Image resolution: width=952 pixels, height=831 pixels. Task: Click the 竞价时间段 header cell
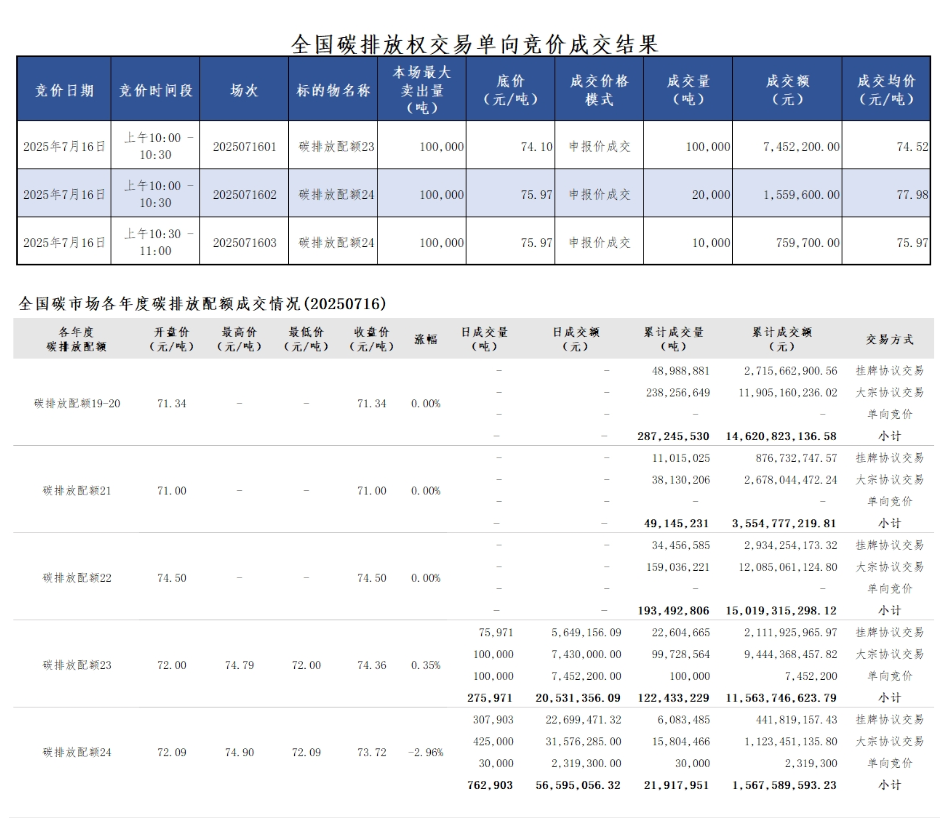click(156, 90)
